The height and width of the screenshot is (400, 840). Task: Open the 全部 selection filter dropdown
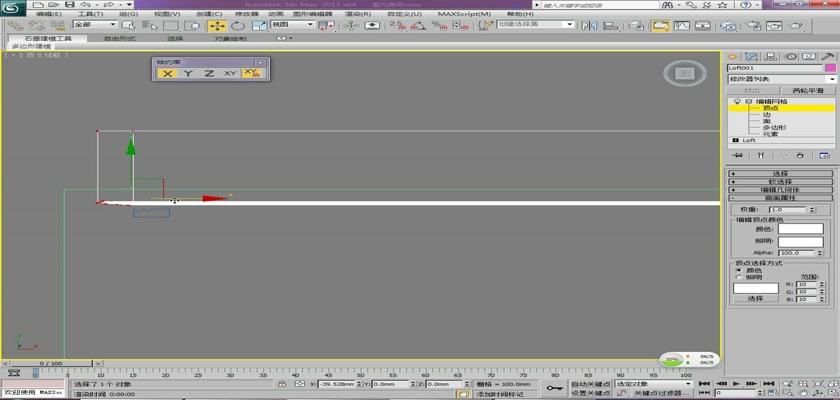coord(94,25)
